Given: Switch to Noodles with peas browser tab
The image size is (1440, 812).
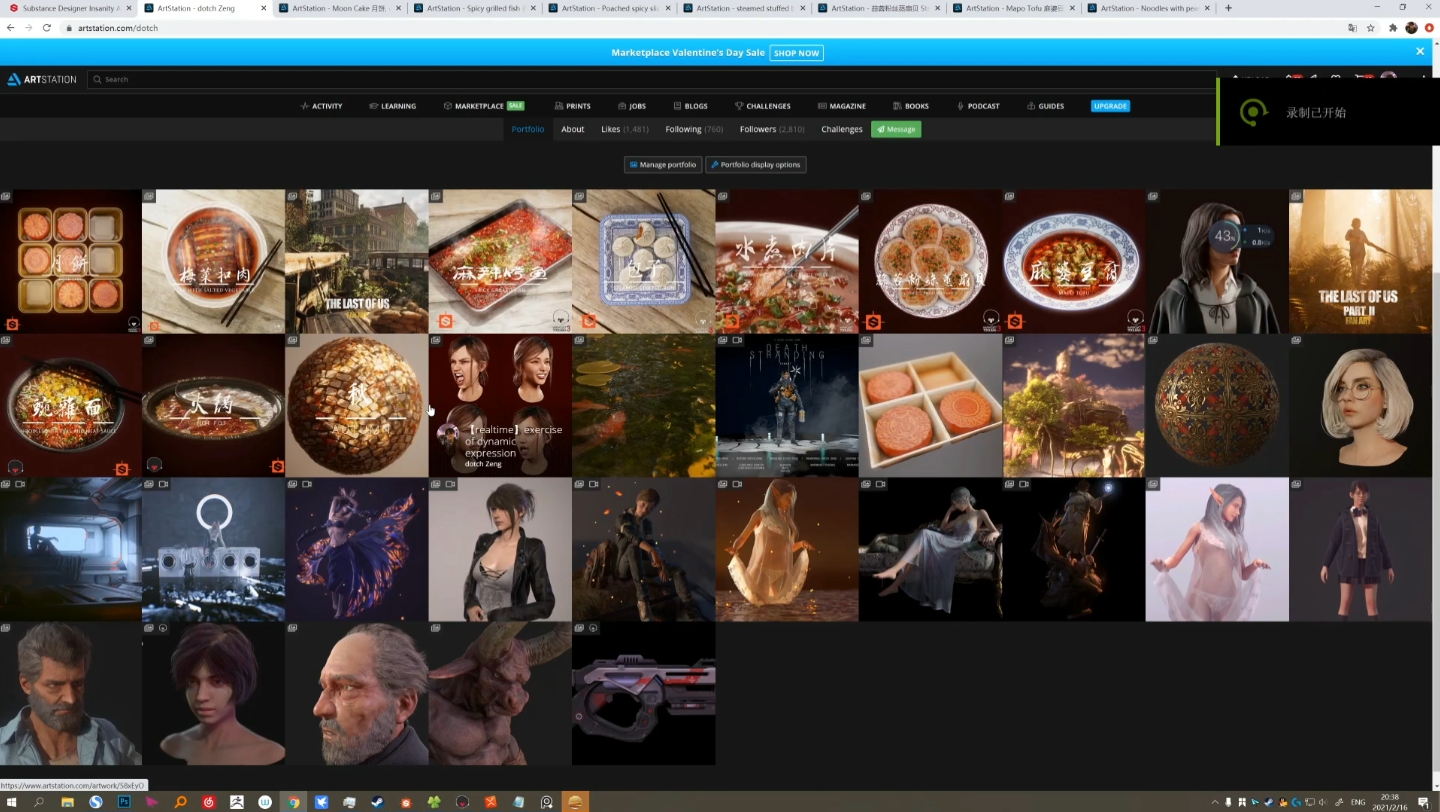Looking at the screenshot, I should [1146, 8].
